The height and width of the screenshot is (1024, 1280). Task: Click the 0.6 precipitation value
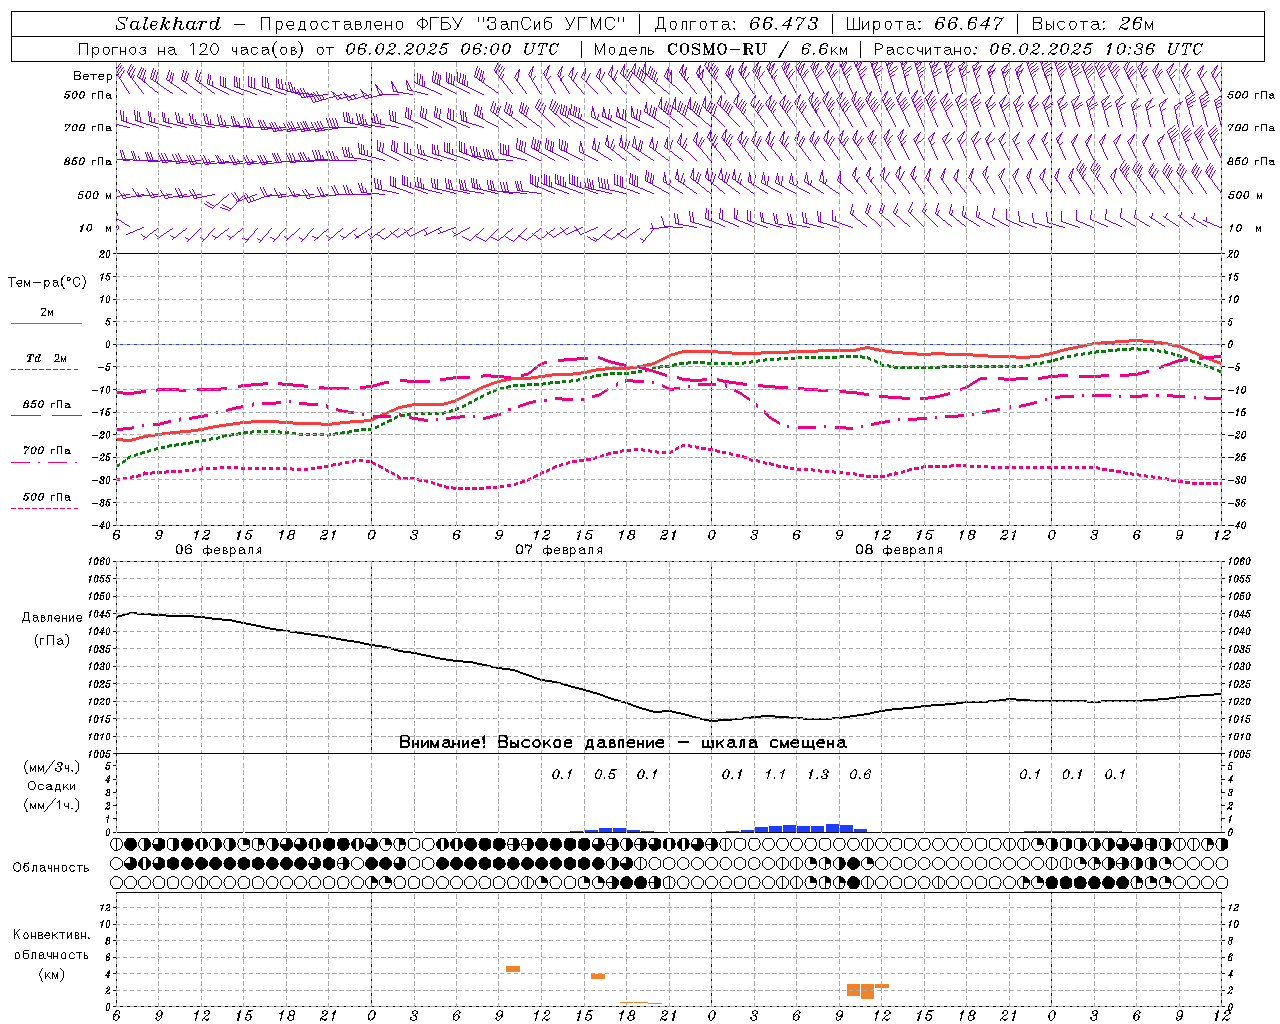[860, 775]
